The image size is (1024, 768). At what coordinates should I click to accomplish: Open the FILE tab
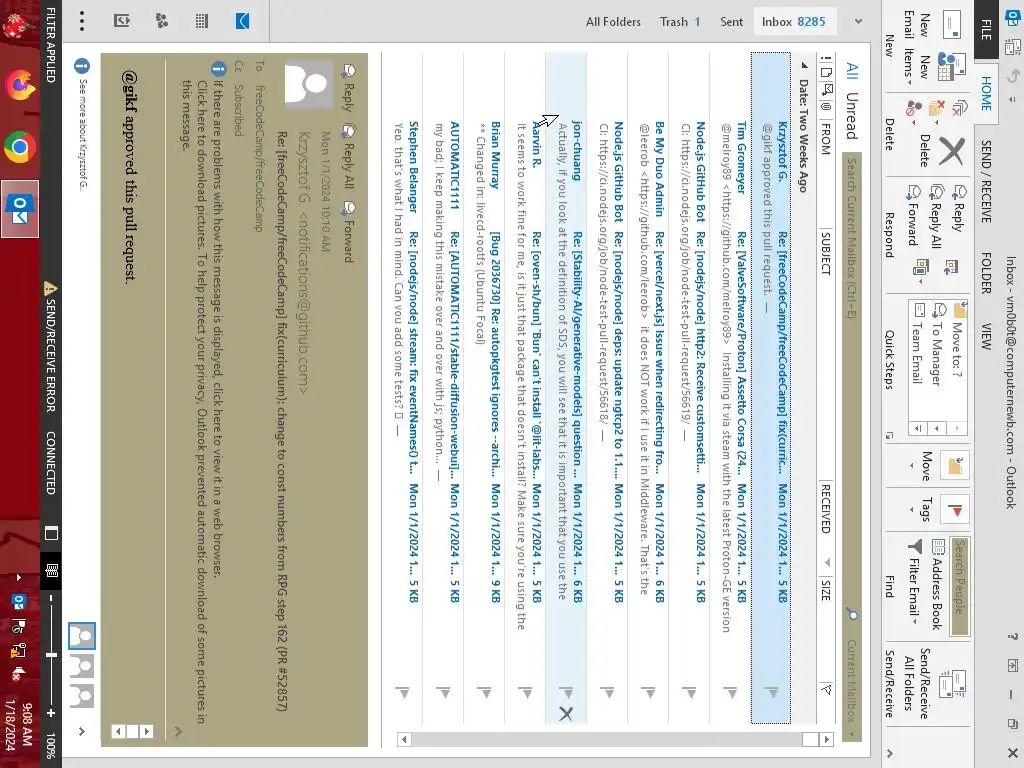(986, 30)
